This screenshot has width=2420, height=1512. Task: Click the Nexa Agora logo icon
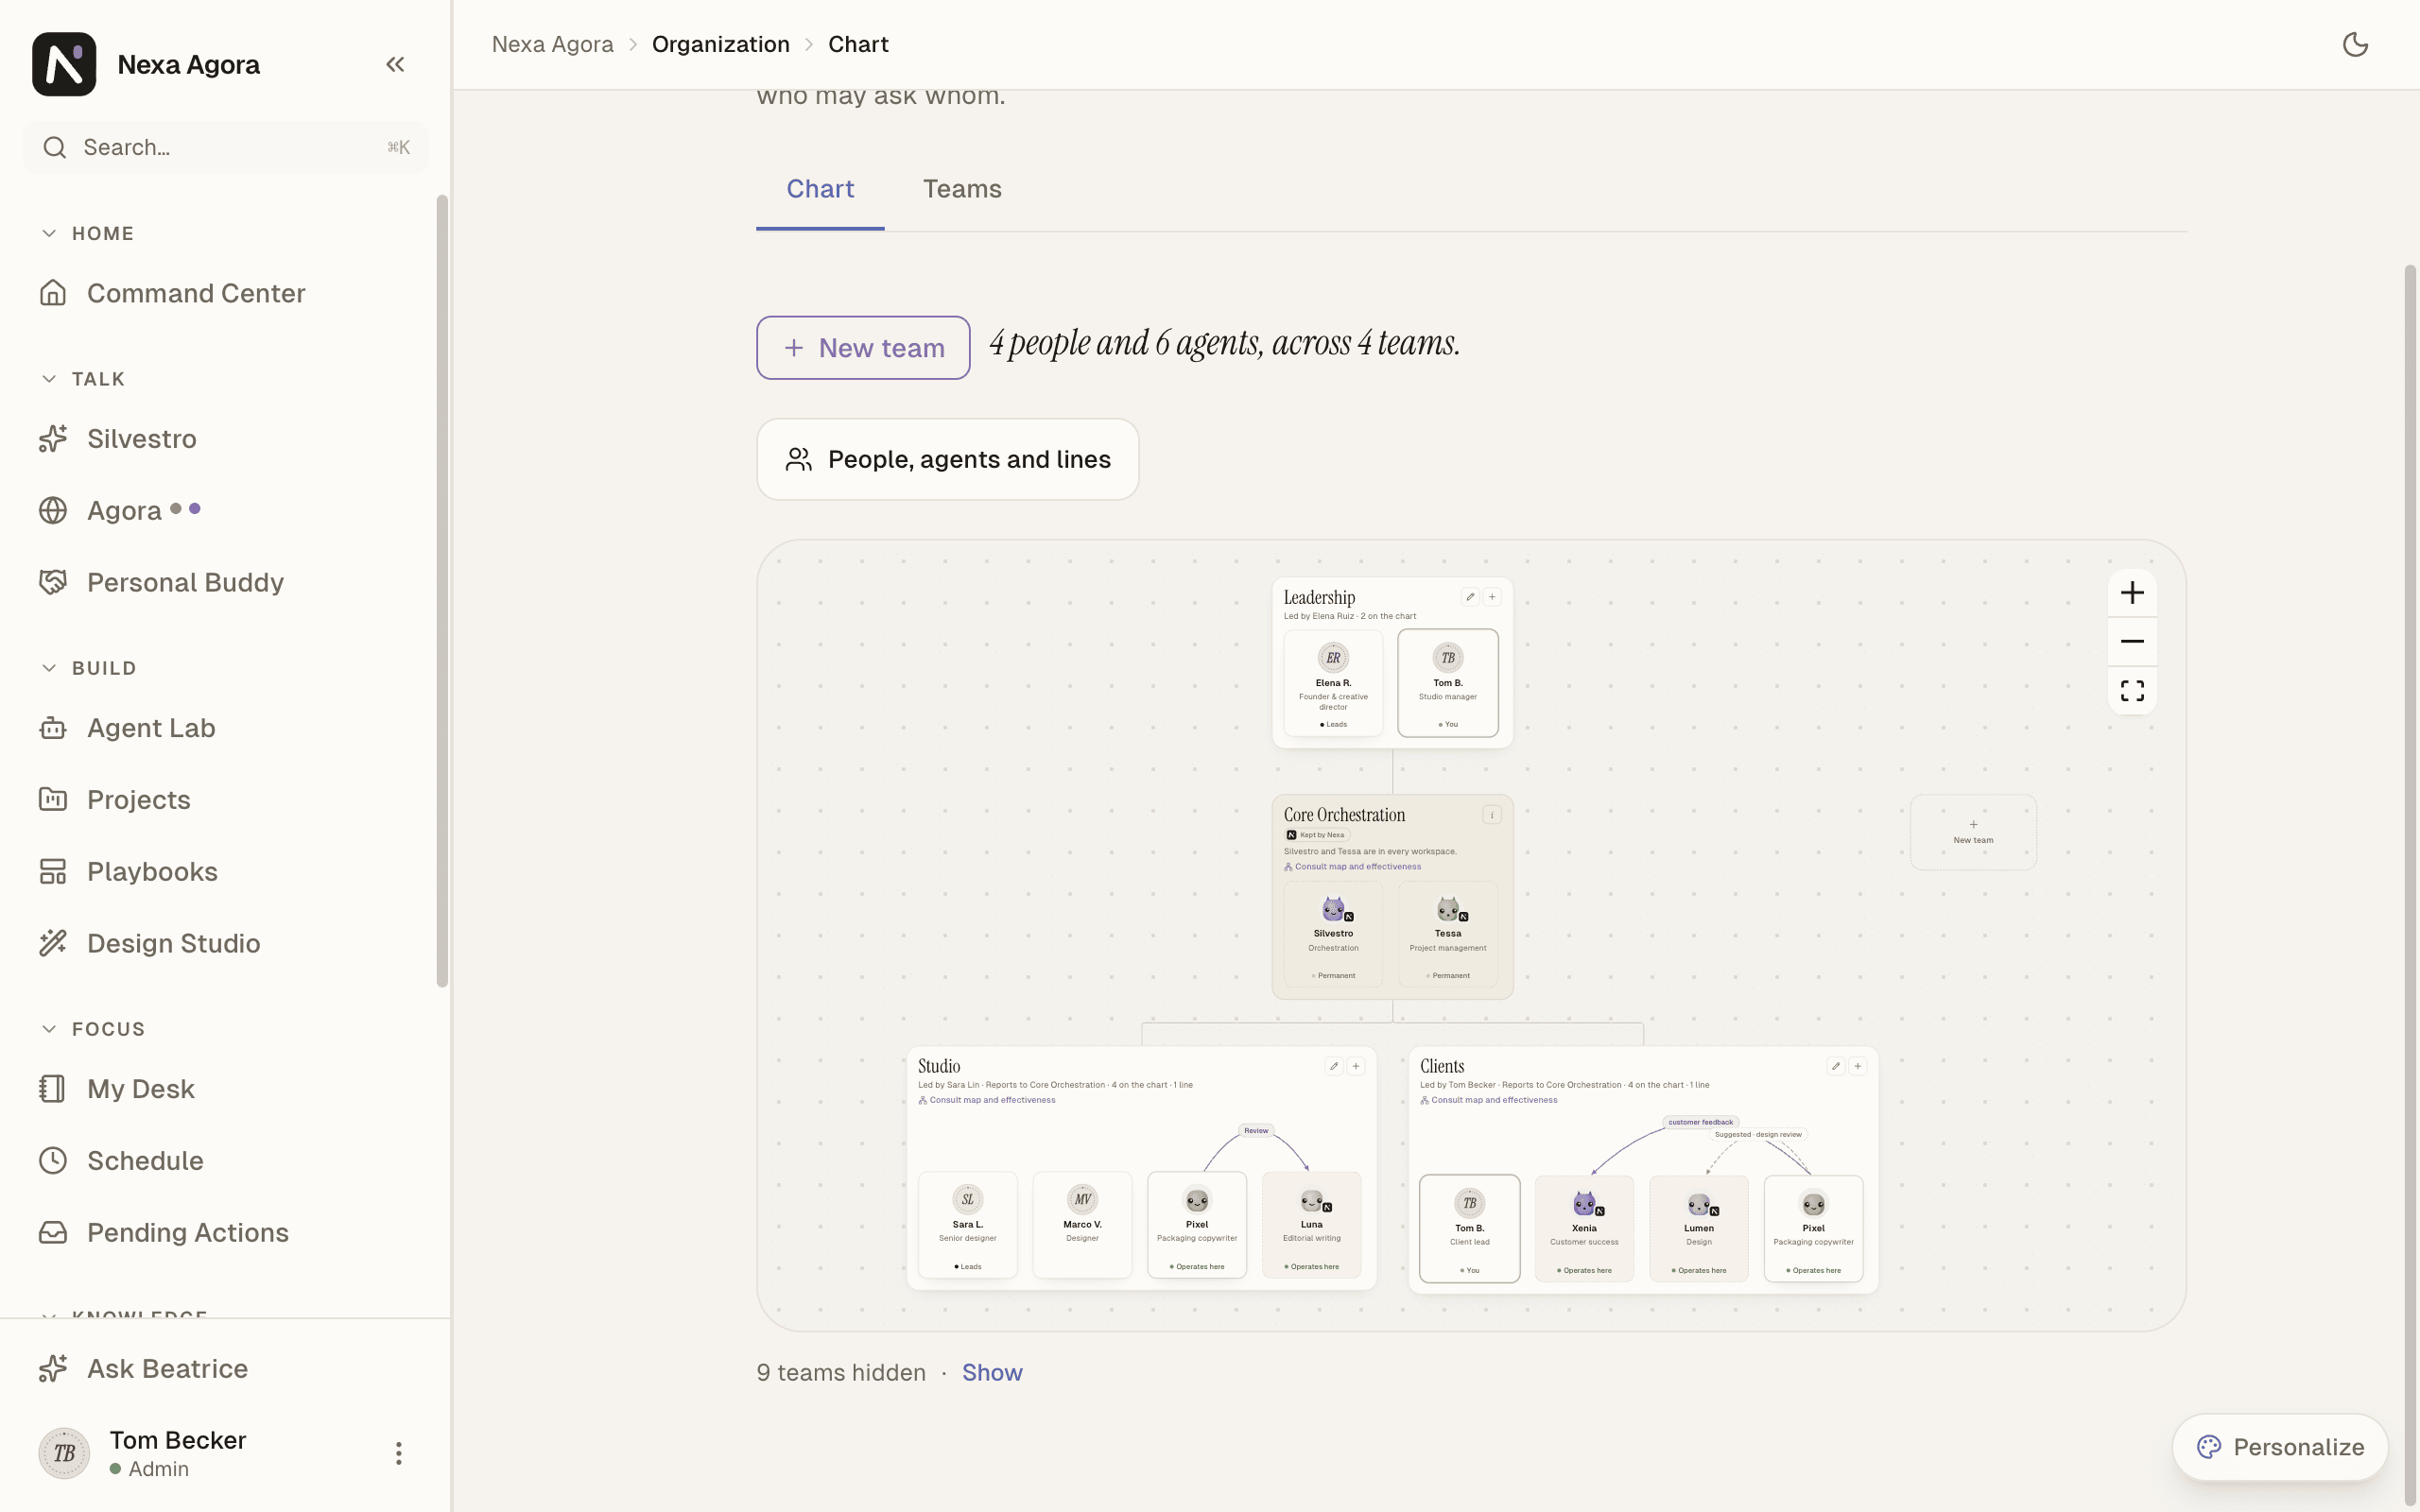(x=64, y=65)
